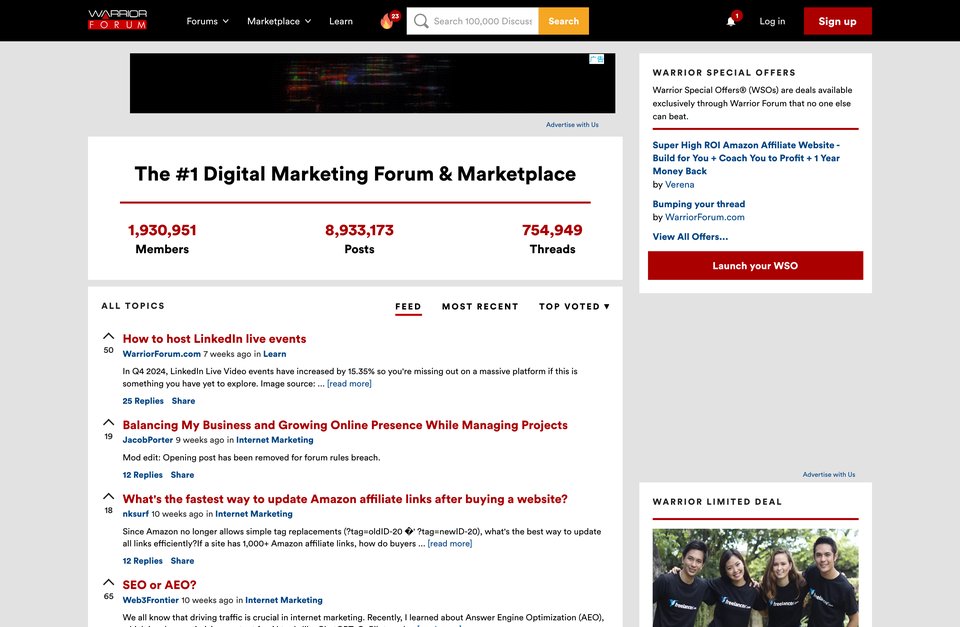This screenshot has width=960, height=627.
Task: Click Internet Marketing category on JacobPorter's thread
Action: 275,440
